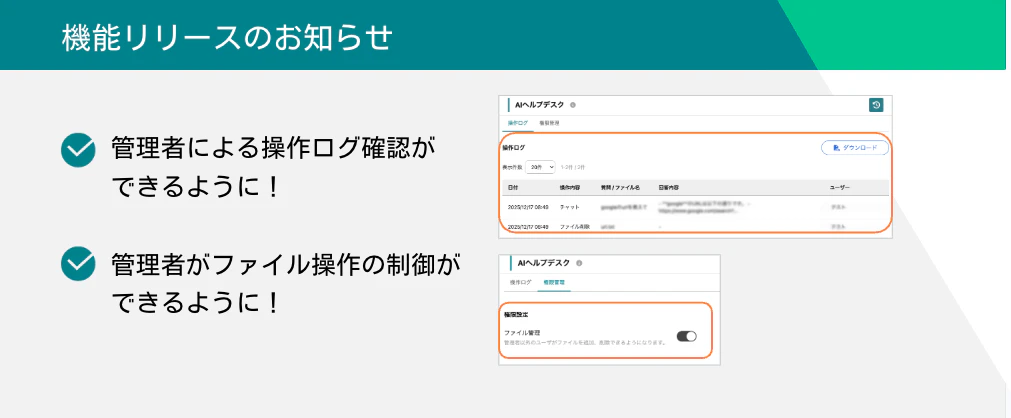The height and width of the screenshot is (418, 1011).
Task: Click the 操作内容 column header
Action: click(570, 188)
